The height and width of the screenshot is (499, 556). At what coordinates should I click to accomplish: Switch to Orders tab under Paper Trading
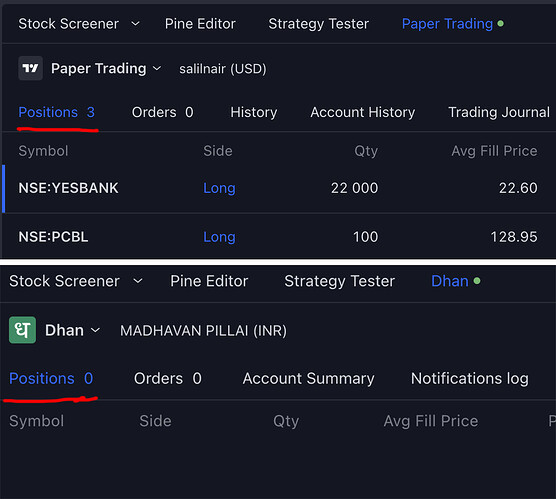[x=162, y=112]
